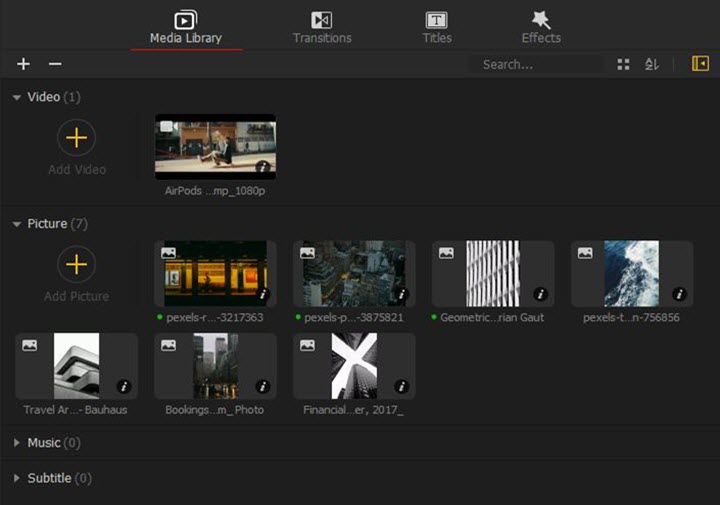720x505 pixels.
Task: Switch to the Titles tab
Action: click(x=436, y=27)
